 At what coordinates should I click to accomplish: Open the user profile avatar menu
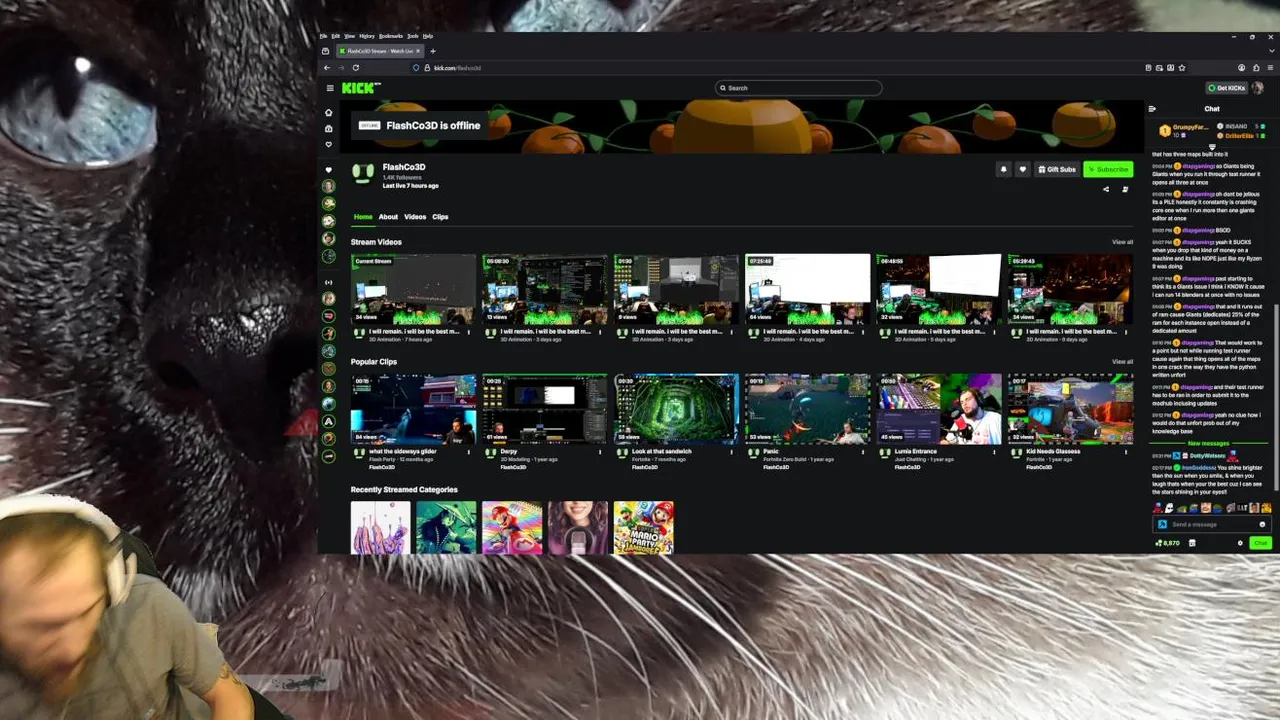coord(1258,88)
